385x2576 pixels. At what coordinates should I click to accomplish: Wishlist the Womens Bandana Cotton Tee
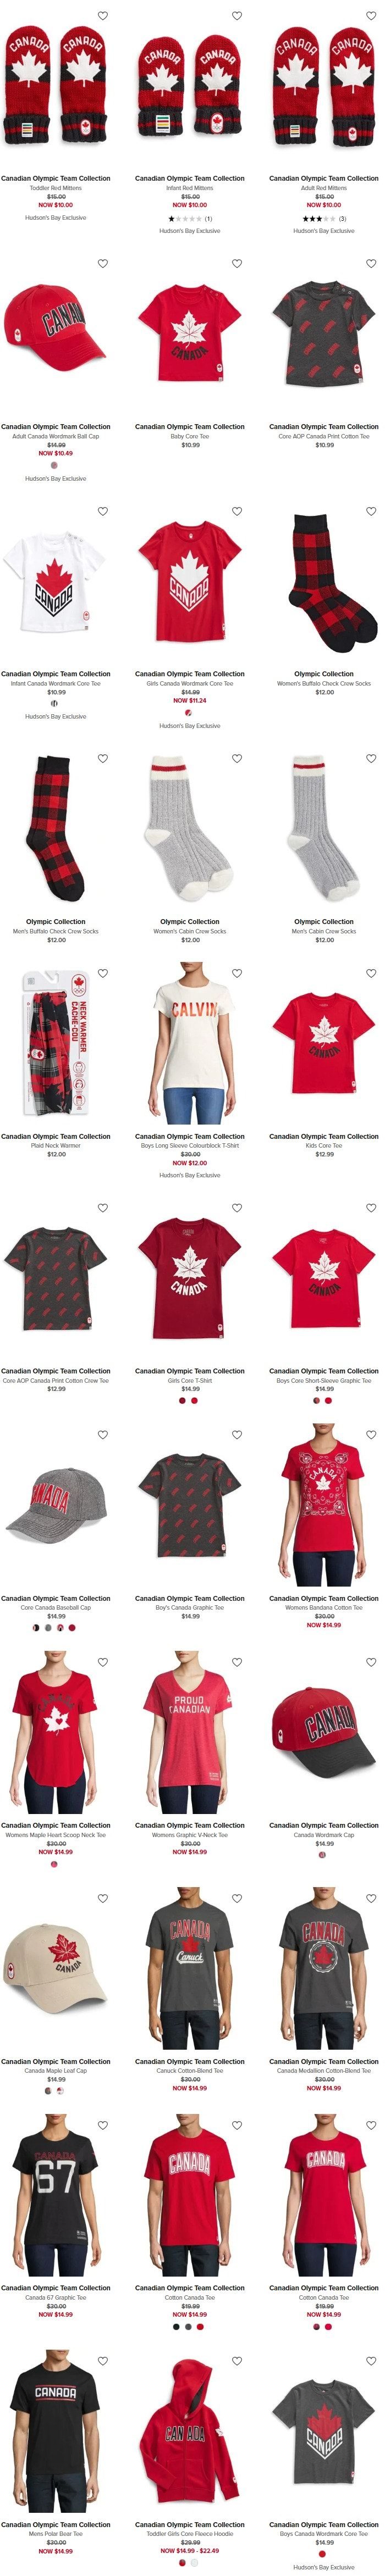pos(371,1435)
